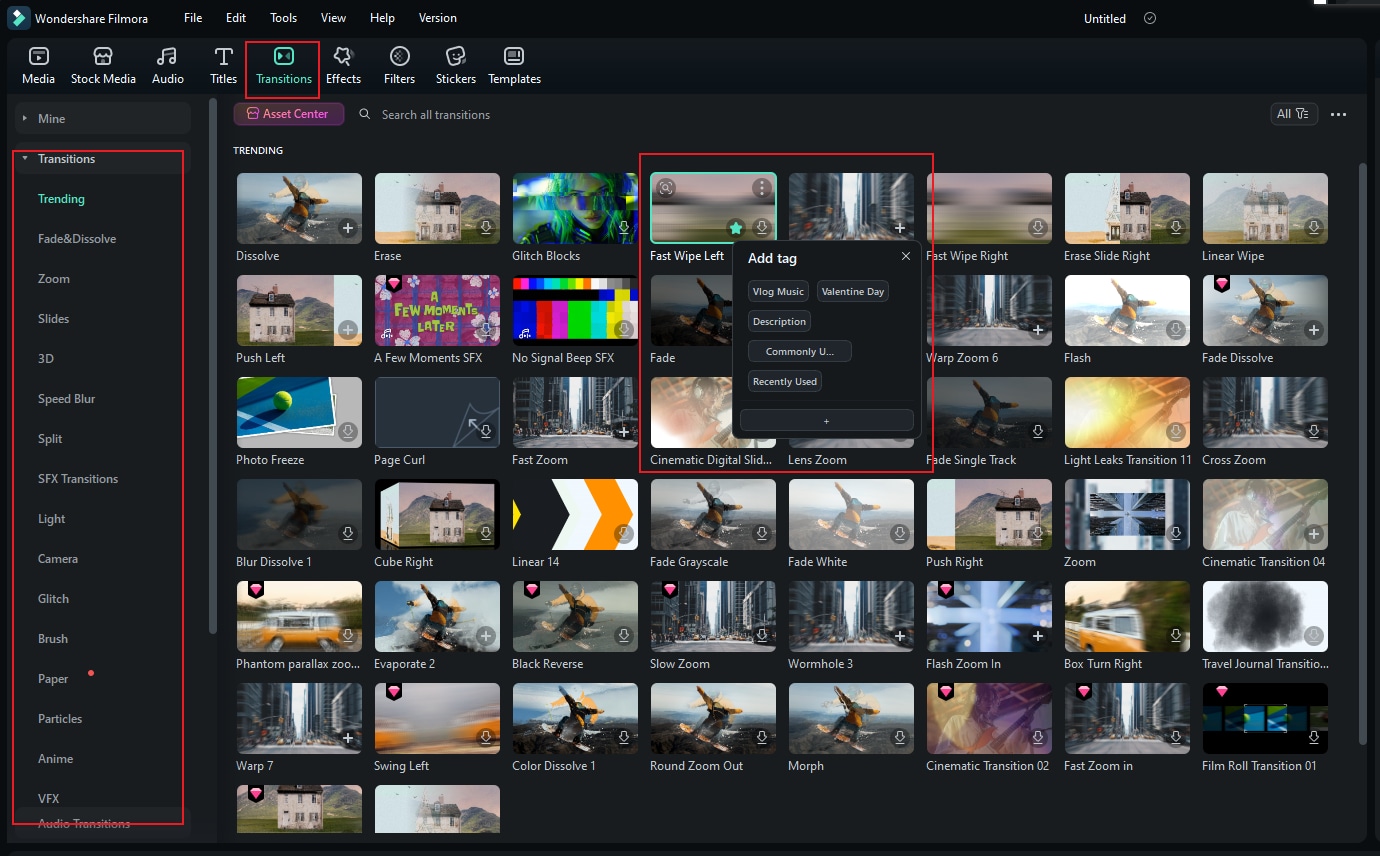The image size is (1380, 856).
Task: Choose the Description tag
Action: 779,322
